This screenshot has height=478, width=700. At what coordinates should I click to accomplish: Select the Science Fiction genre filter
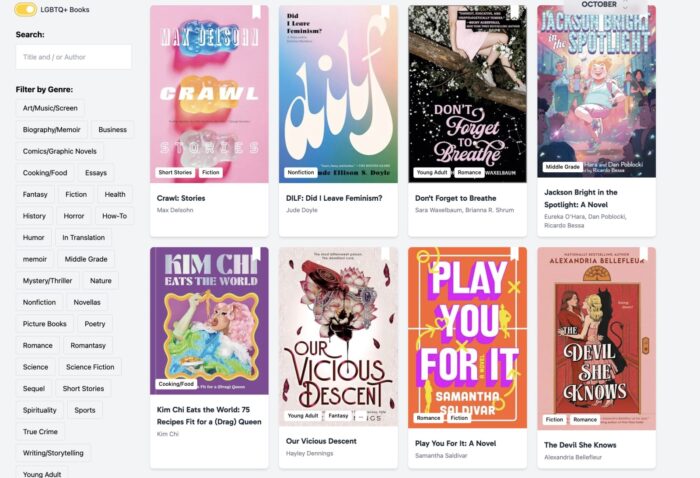tap(90, 367)
